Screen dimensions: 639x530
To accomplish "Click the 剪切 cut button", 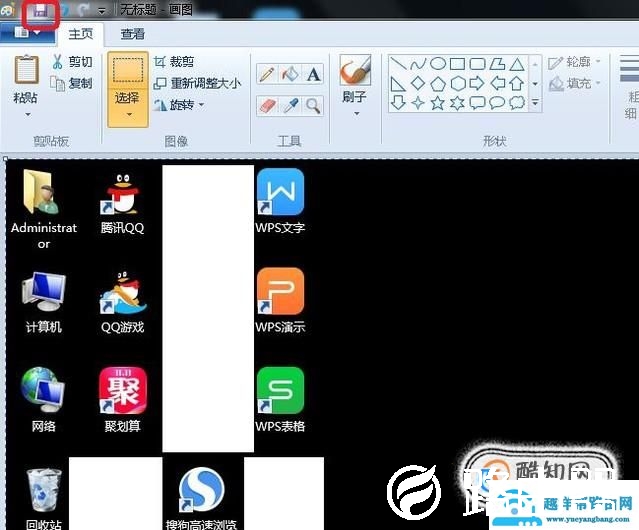I will pyautogui.click(x=72, y=62).
